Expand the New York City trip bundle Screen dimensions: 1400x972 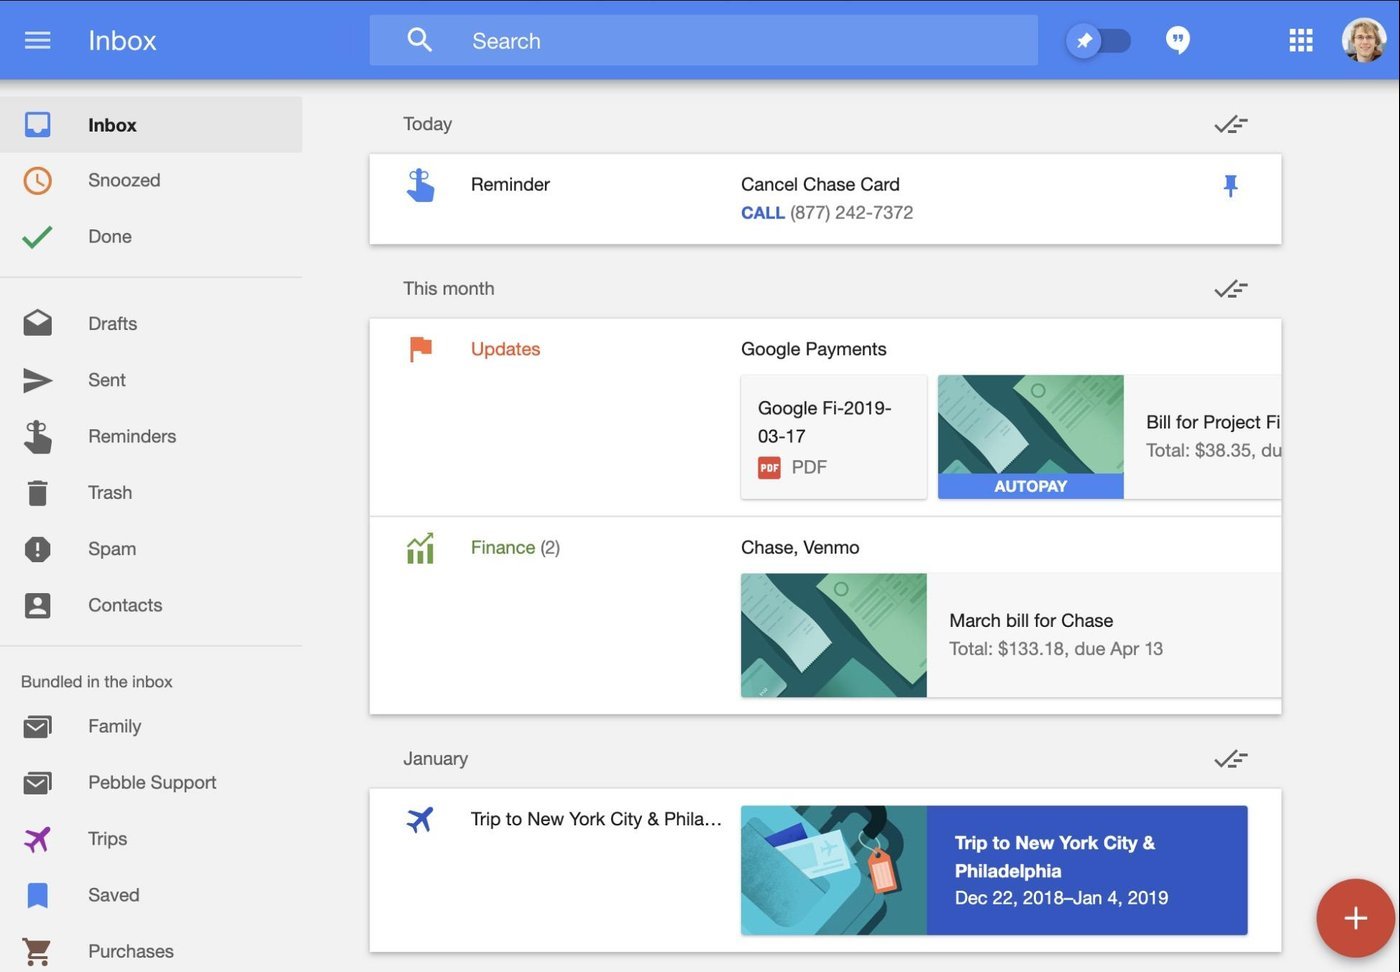[x=595, y=819]
